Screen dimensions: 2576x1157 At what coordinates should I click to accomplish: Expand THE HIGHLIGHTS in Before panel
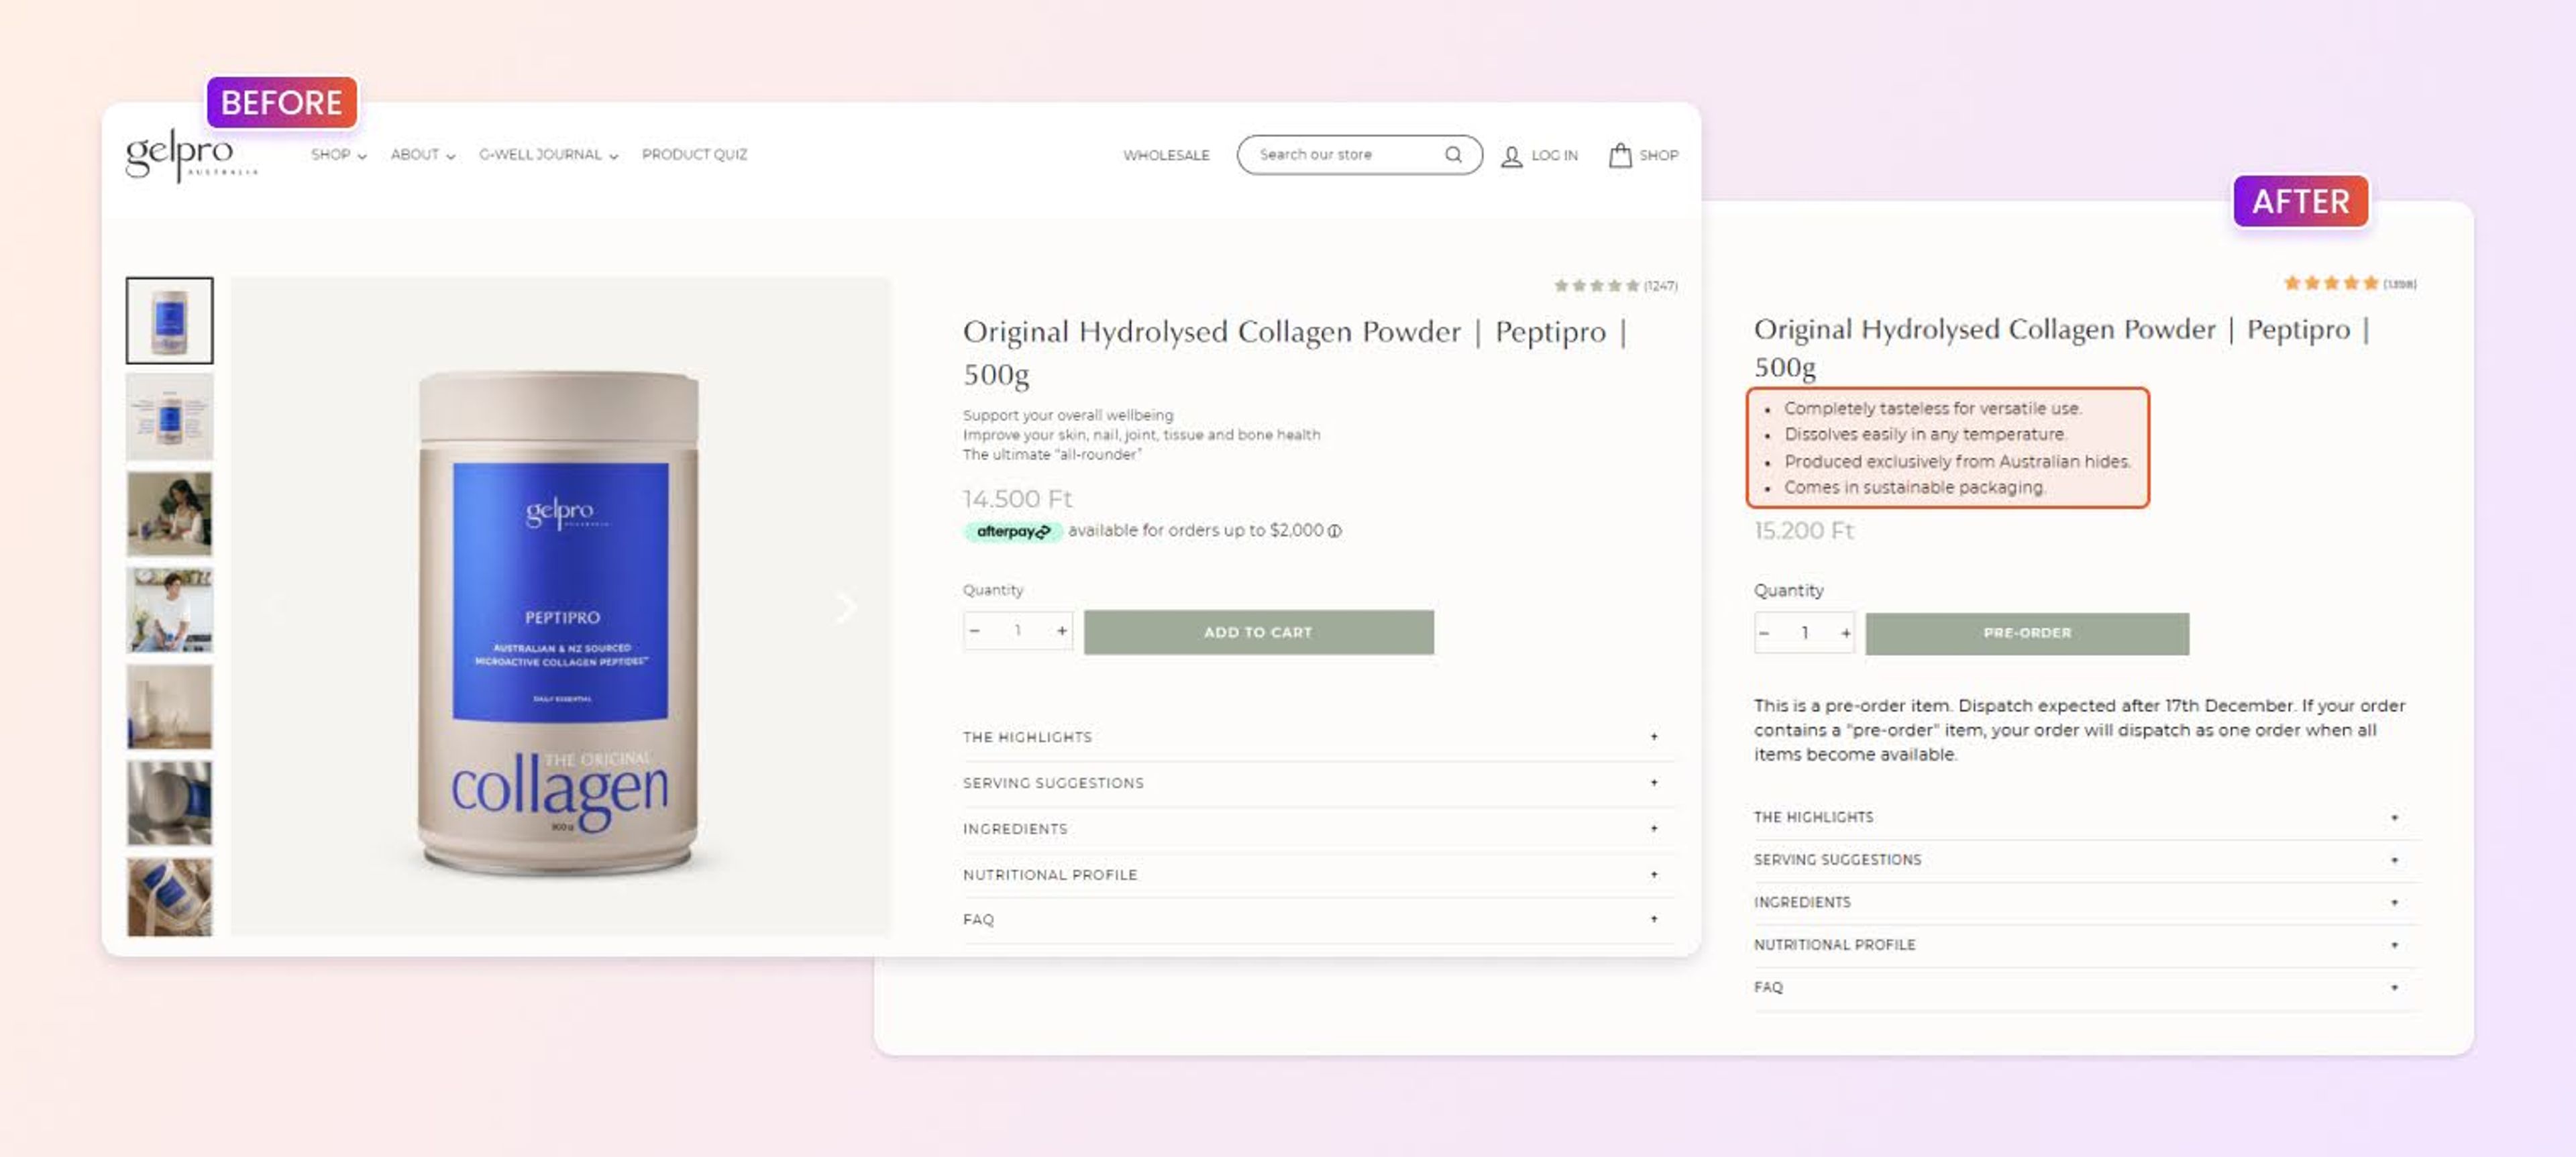pyautogui.click(x=1318, y=737)
